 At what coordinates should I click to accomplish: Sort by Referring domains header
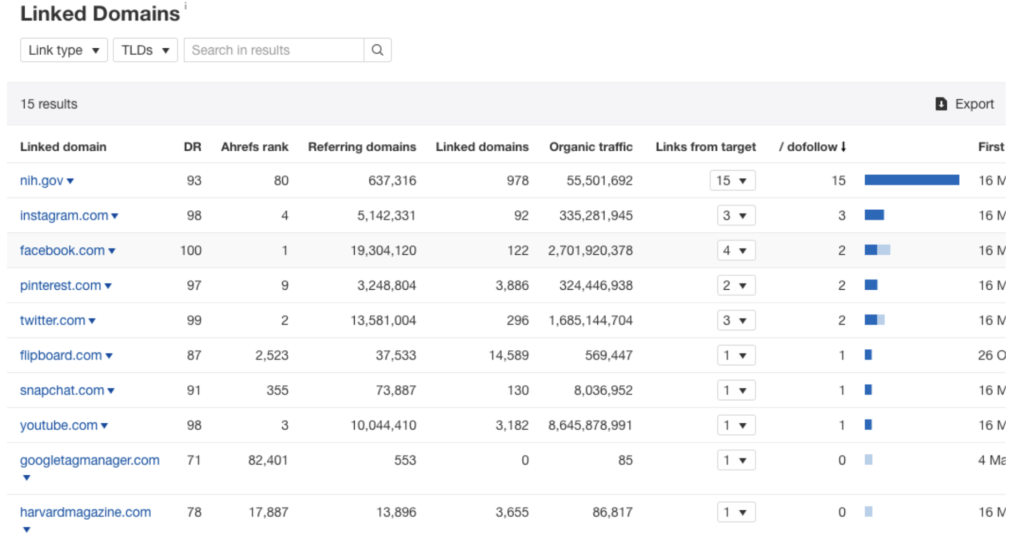[x=362, y=147]
